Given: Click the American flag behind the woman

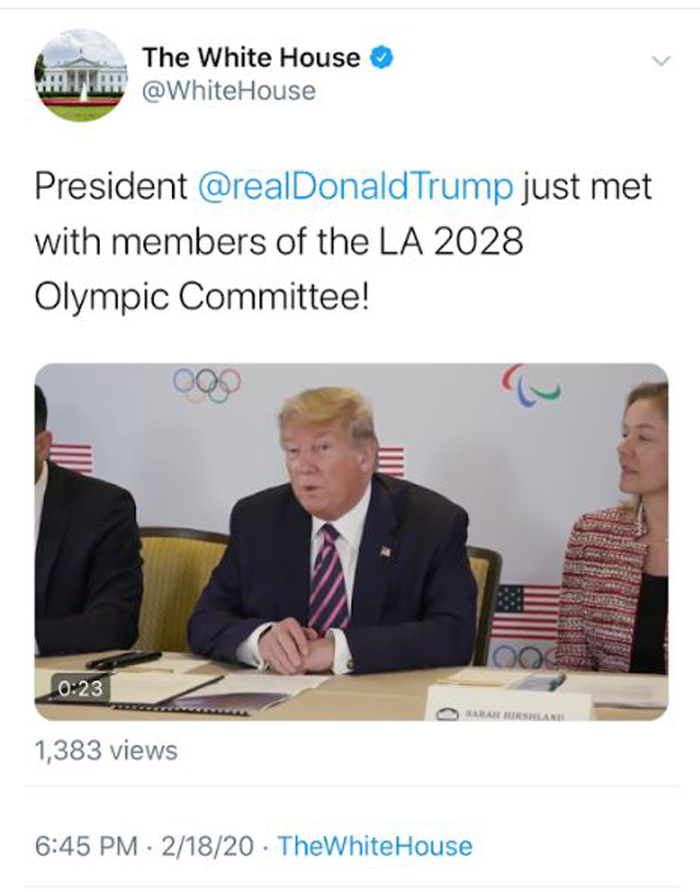Looking at the screenshot, I should click(x=527, y=610).
